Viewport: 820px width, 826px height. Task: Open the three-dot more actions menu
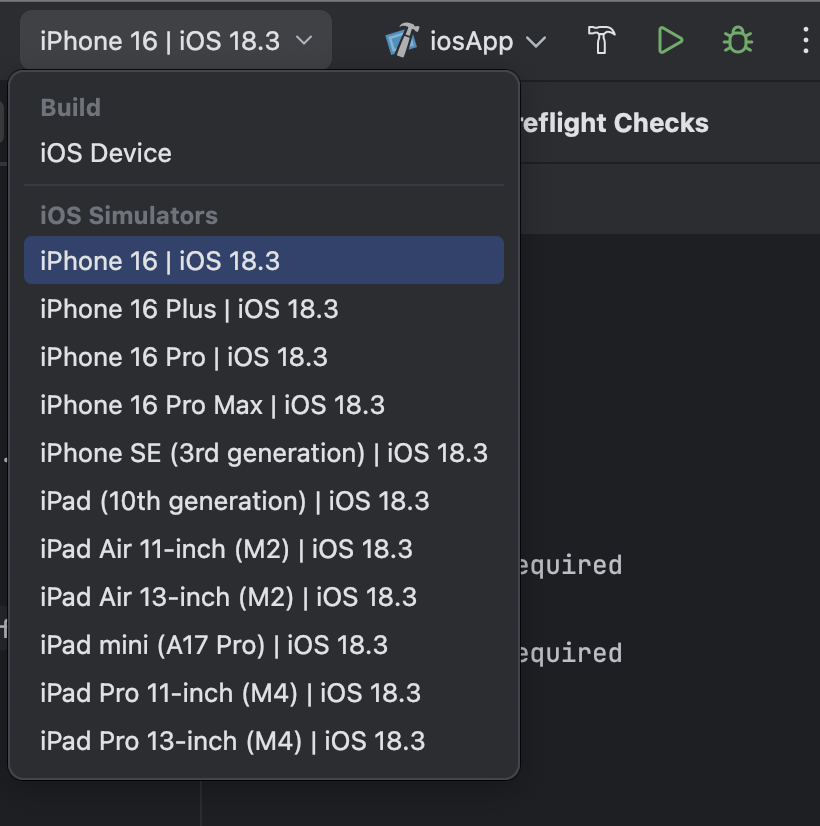click(x=806, y=41)
